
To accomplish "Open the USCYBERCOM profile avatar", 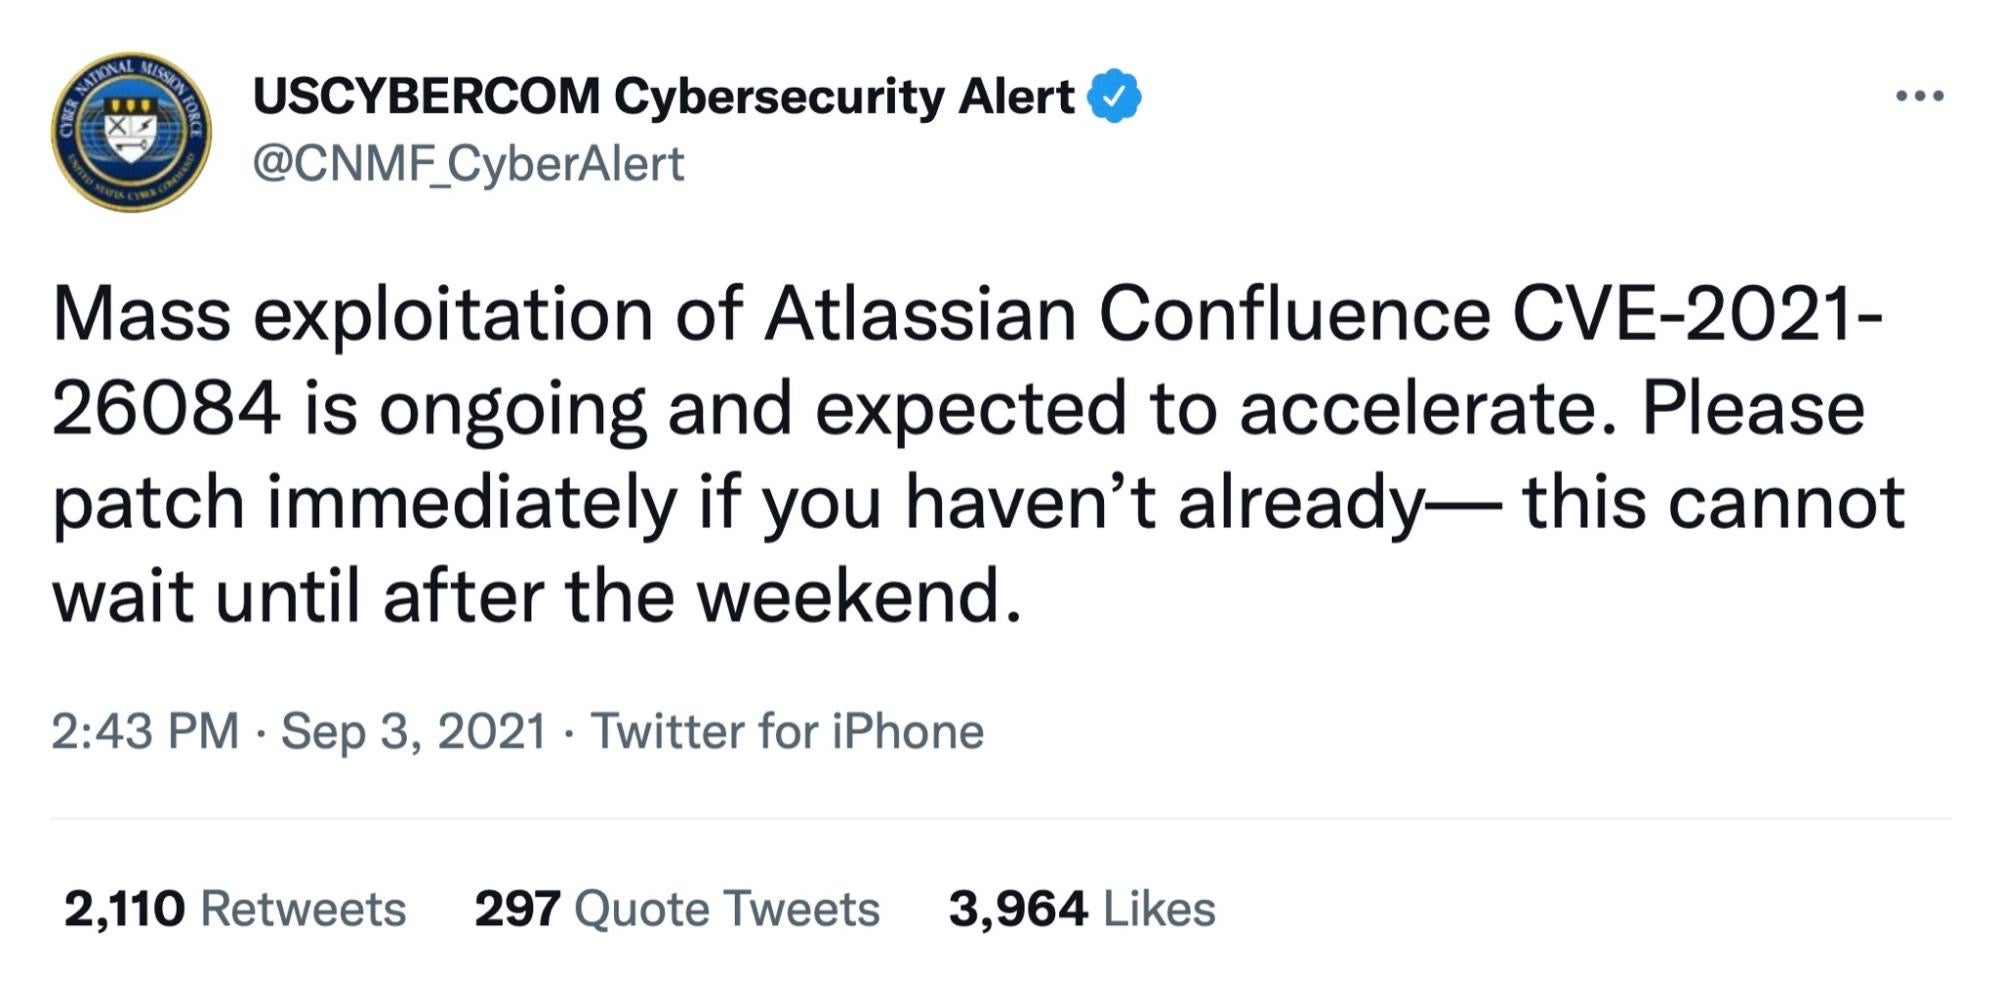I will (131, 133).
